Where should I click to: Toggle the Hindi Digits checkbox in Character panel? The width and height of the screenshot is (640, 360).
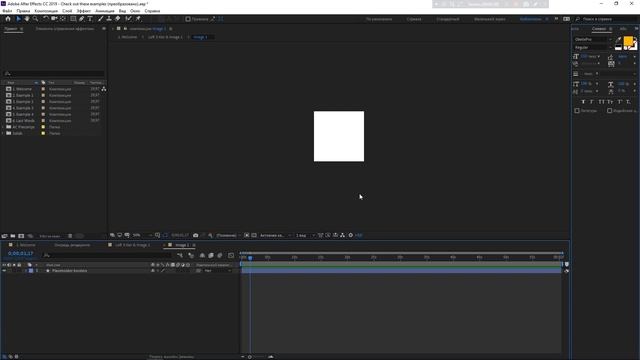coord(609,111)
